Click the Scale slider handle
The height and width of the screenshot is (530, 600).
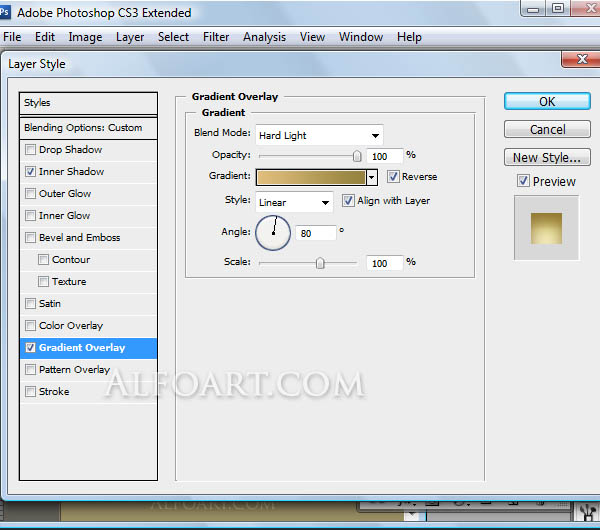click(320, 263)
